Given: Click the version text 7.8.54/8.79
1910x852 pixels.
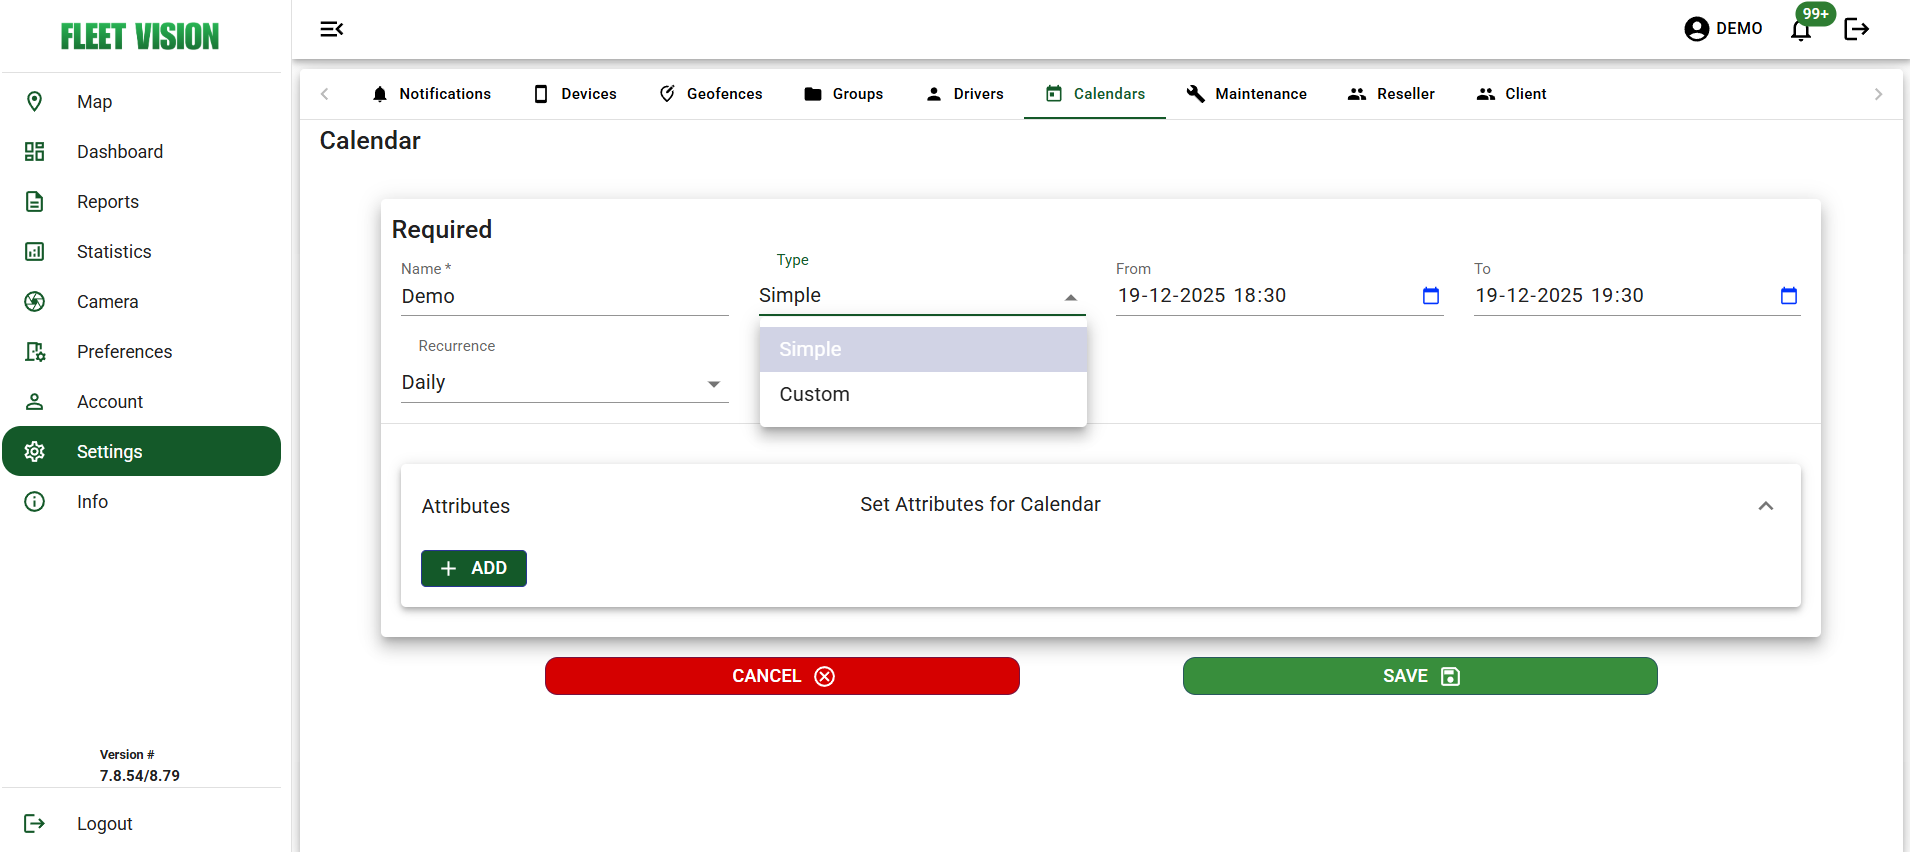Looking at the screenshot, I should (x=140, y=776).
